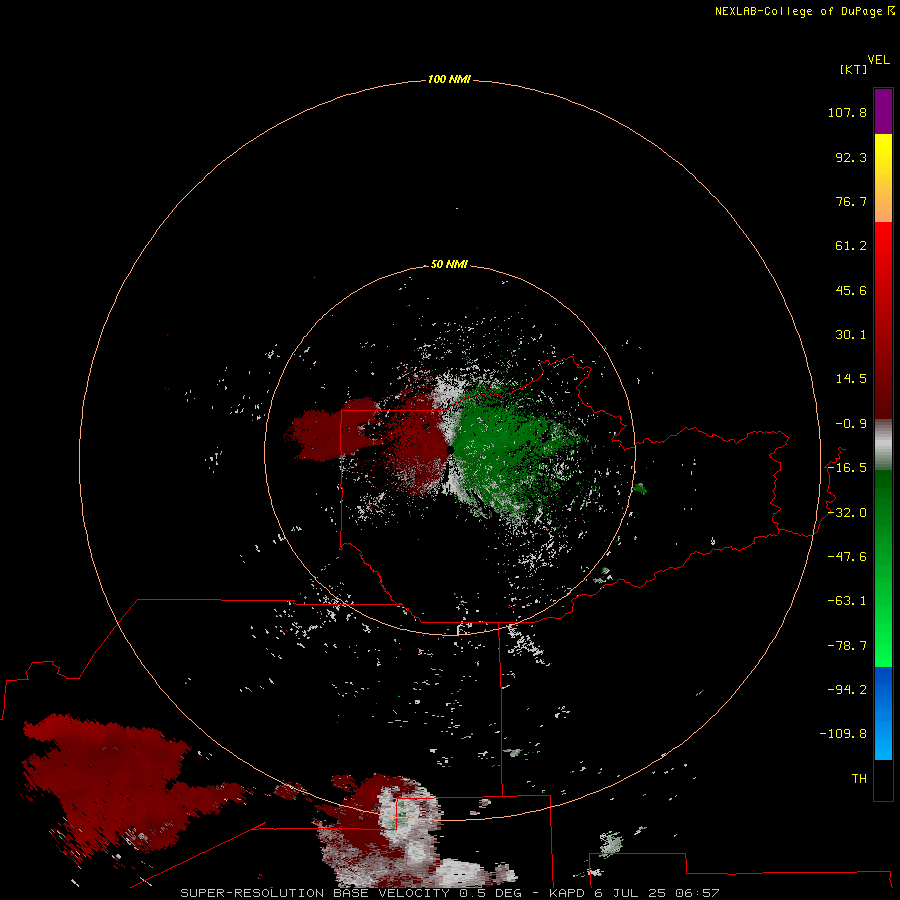Click the 30.1 legend value
Screen dimensions: 900x900
point(851,335)
